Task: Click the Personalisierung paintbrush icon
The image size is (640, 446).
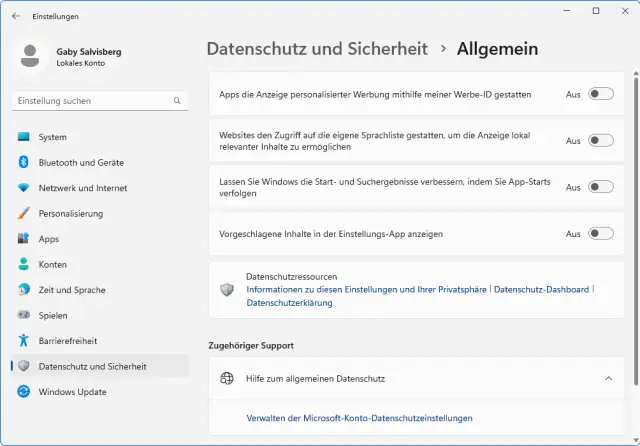Action: click(x=24, y=213)
